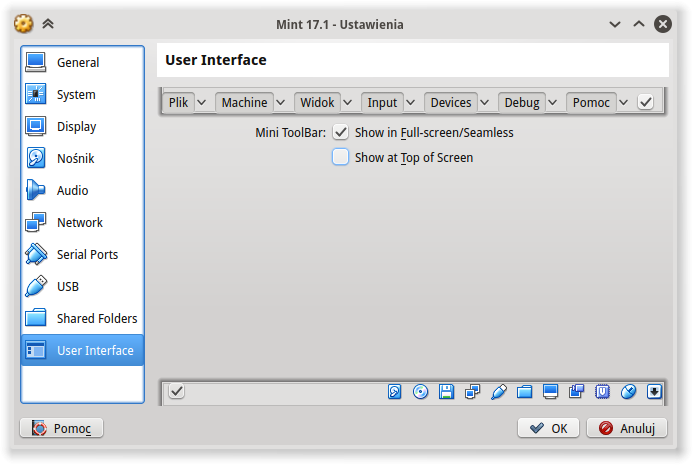Toggle the USB indicator in the status bar

tap(499, 392)
